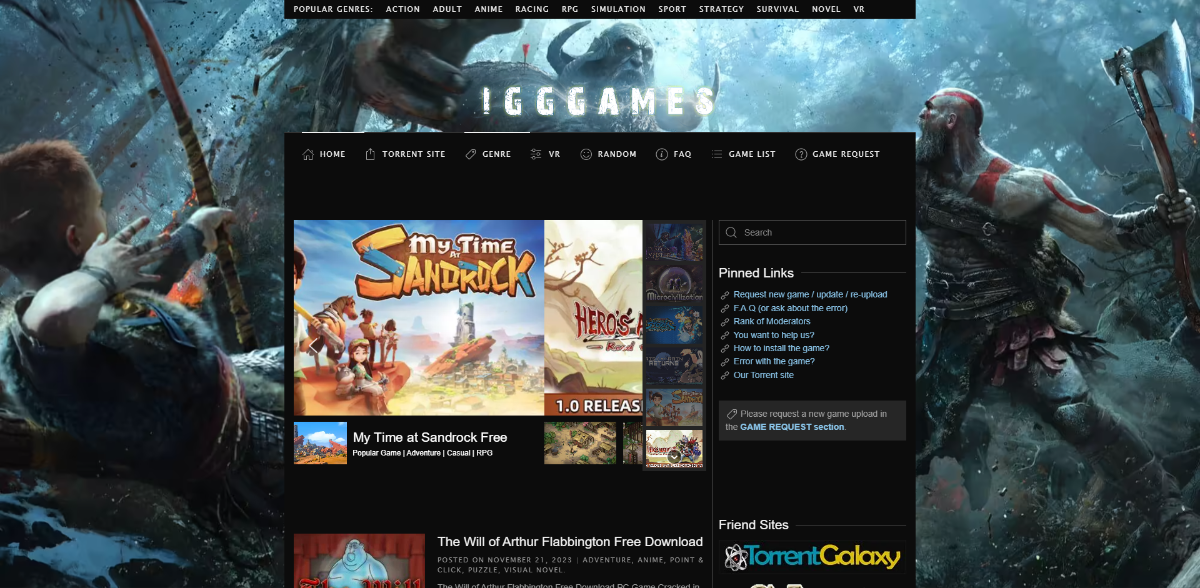Viewport: 1200px width, 588px height.
Task: Click the FAQ info circle icon
Action: (x=662, y=154)
